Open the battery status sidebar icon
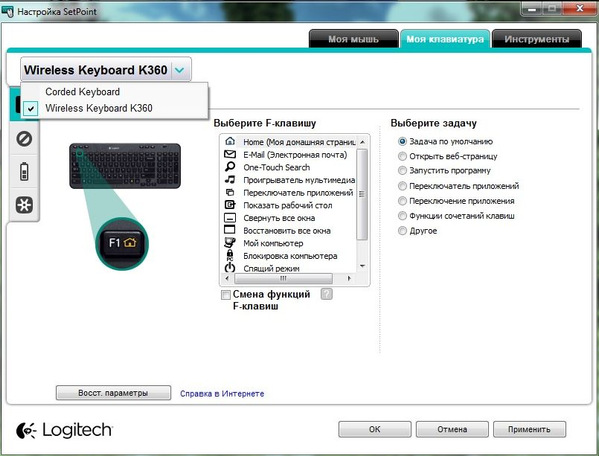Image resolution: width=599 pixels, height=456 pixels. (x=24, y=171)
